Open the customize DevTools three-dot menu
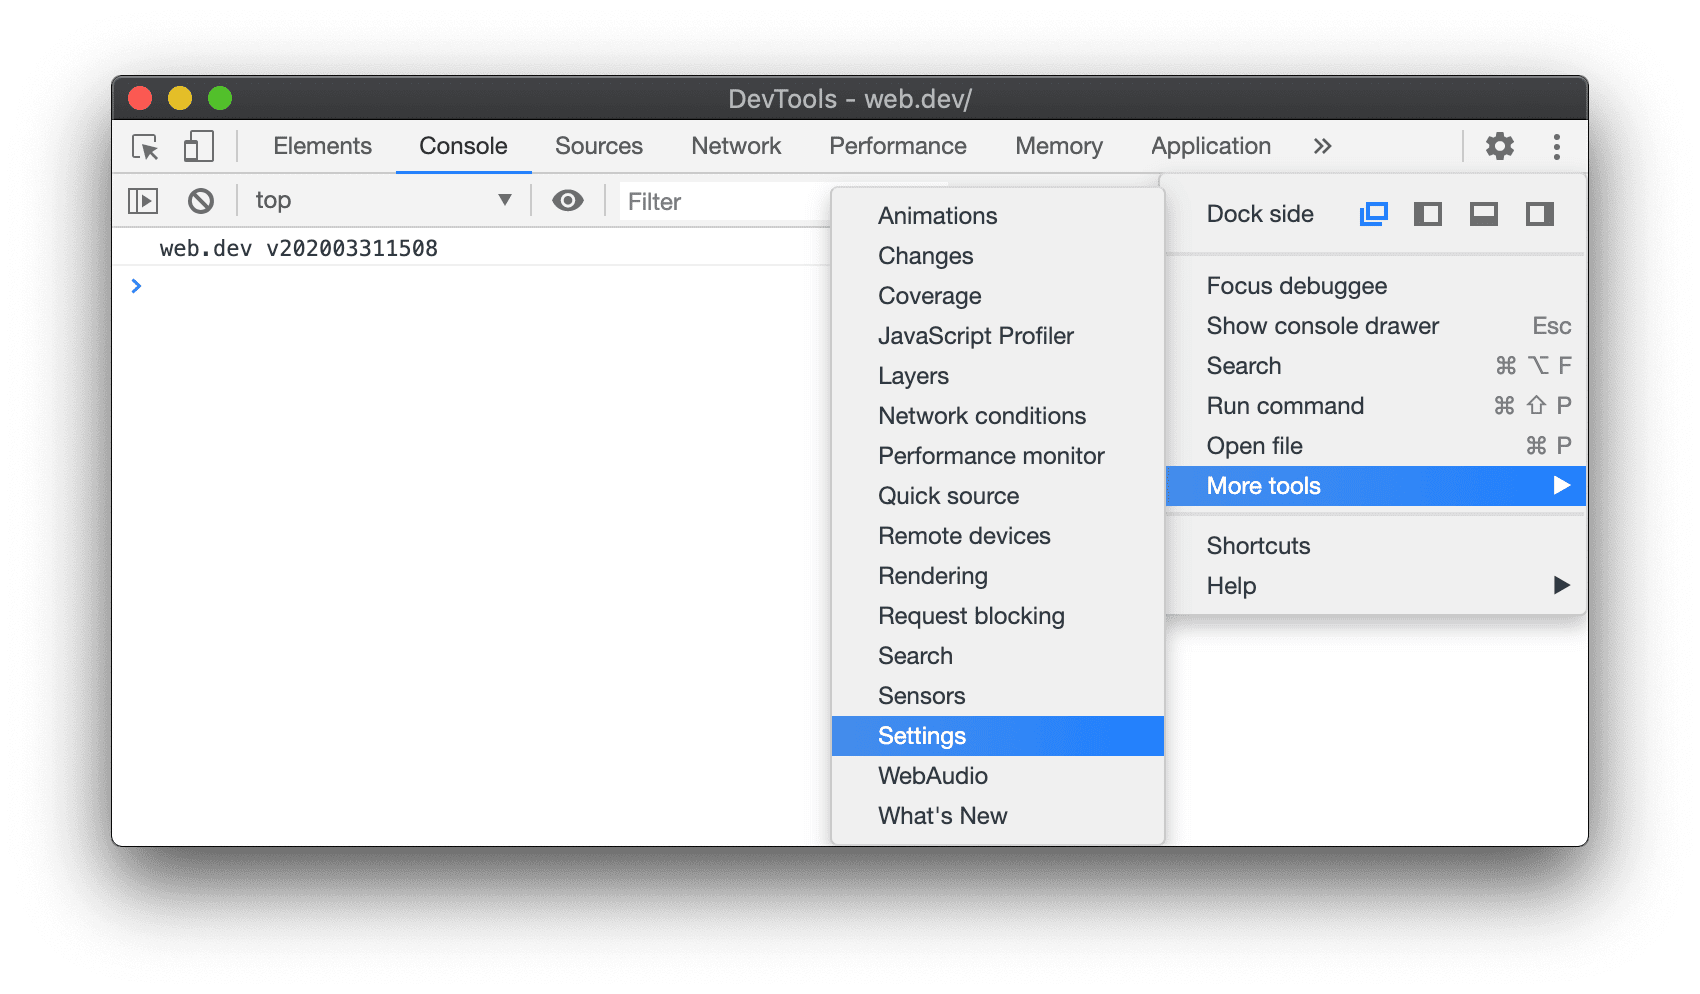The width and height of the screenshot is (1700, 994). click(1556, 146)
